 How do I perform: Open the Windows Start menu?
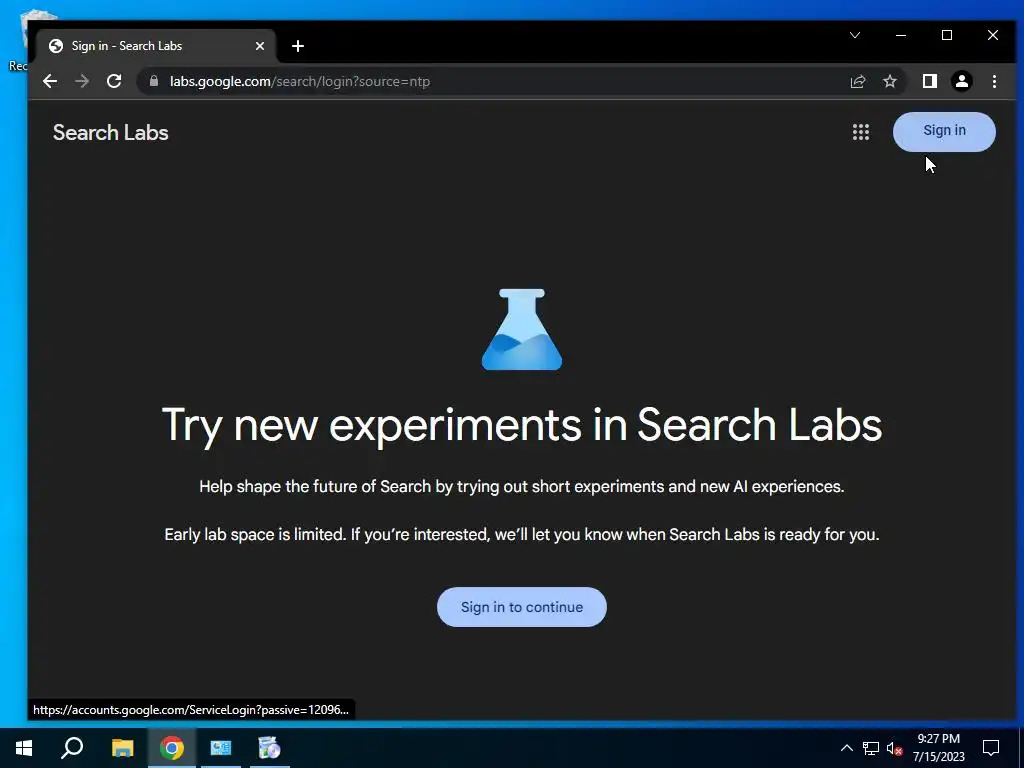click(24, 748)
